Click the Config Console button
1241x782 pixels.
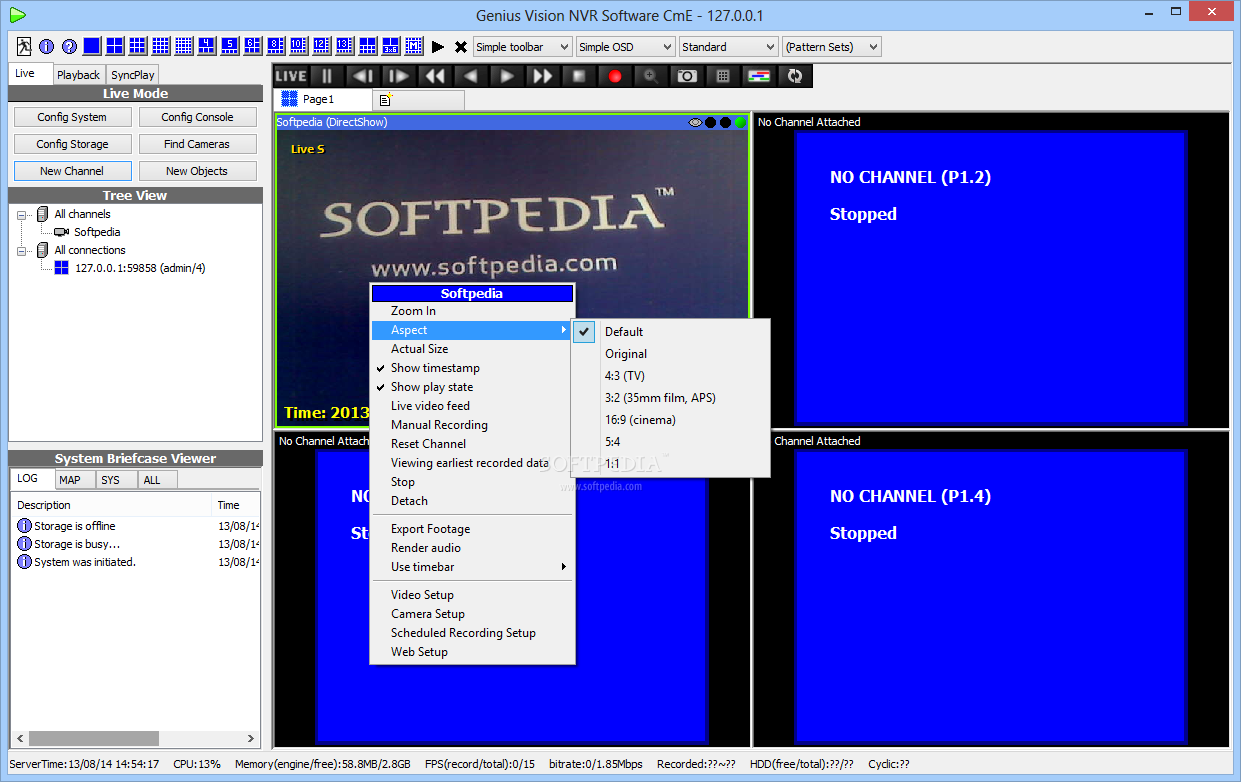pyautogui.click(x=198, y=117)
